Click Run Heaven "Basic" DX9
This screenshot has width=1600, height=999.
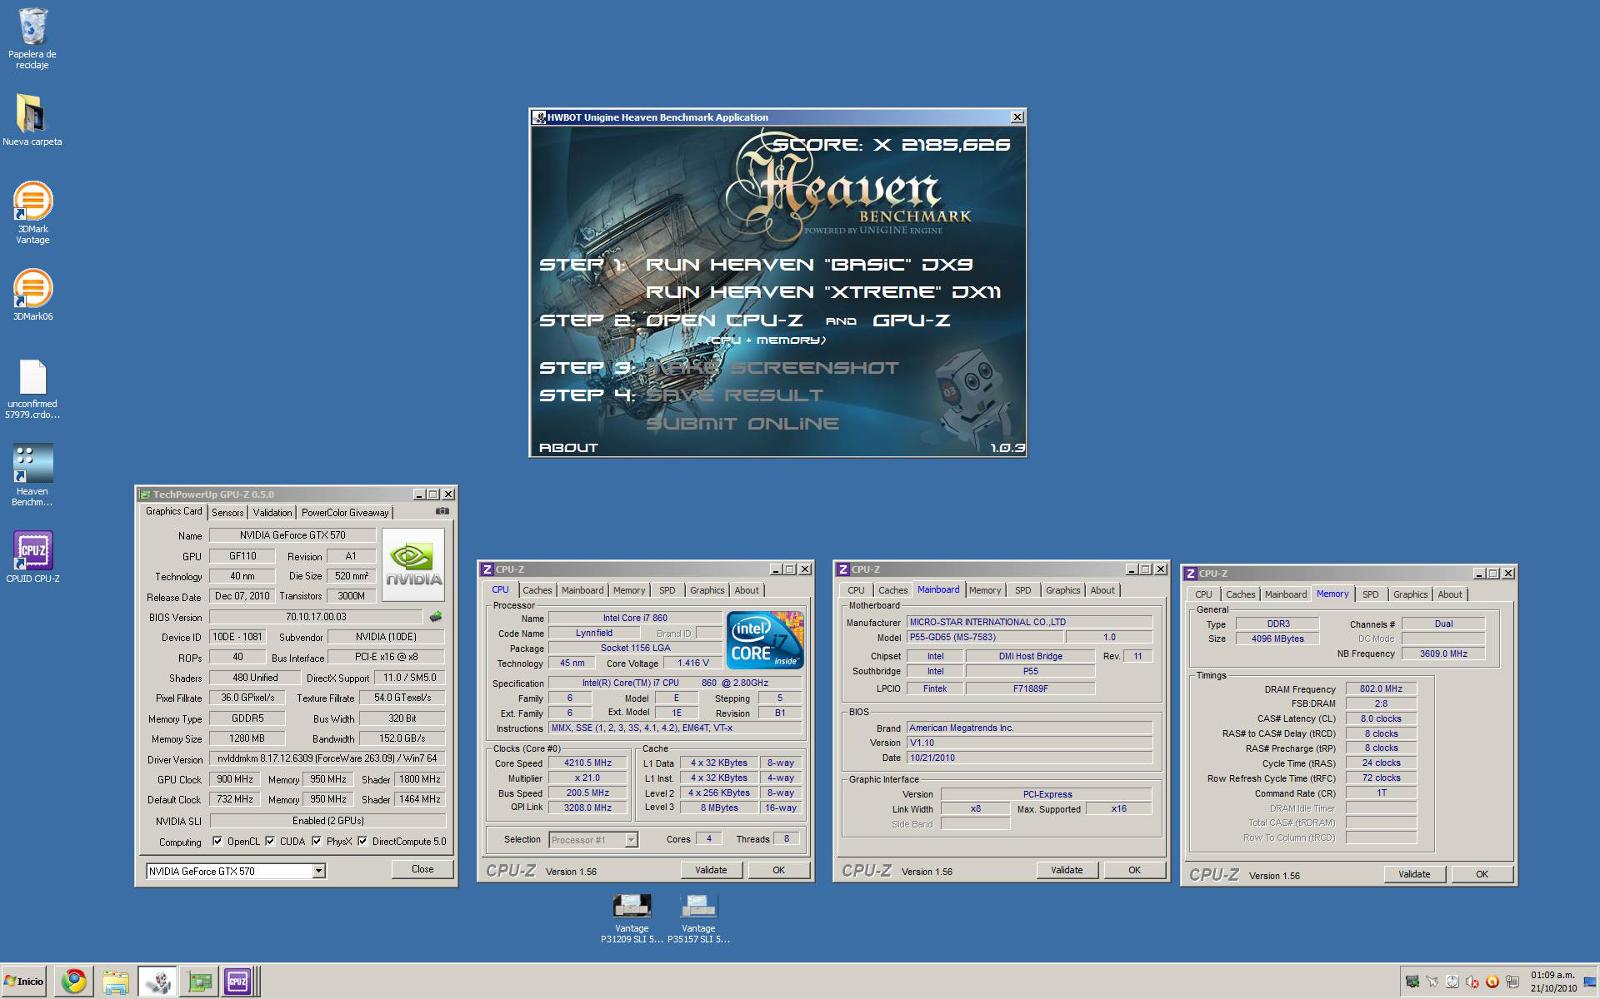809,265
